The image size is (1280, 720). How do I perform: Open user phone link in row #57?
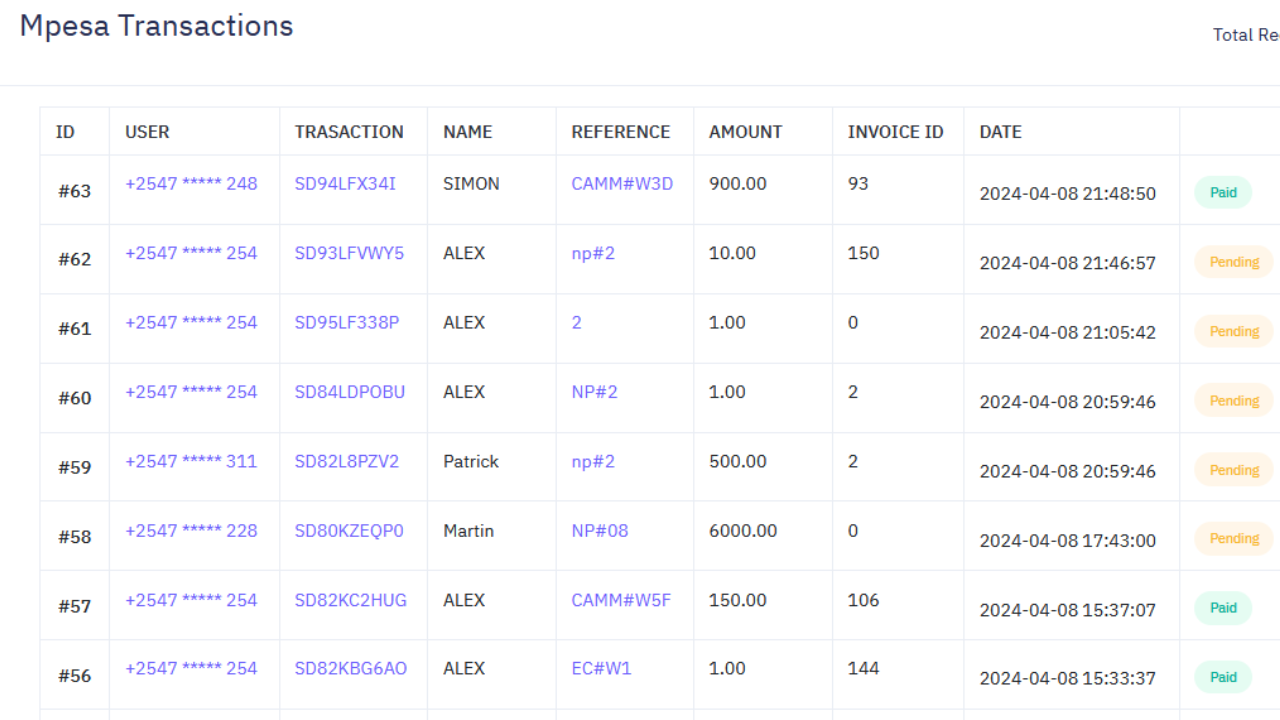(191, 600)
